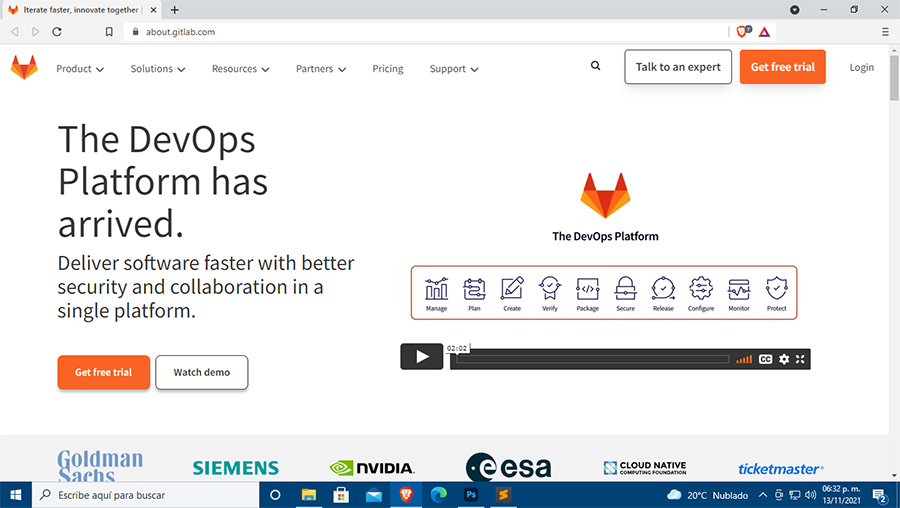Click the Protect shield icon
The width and height of the screenshot is (900, 508).
coord(777,288)
